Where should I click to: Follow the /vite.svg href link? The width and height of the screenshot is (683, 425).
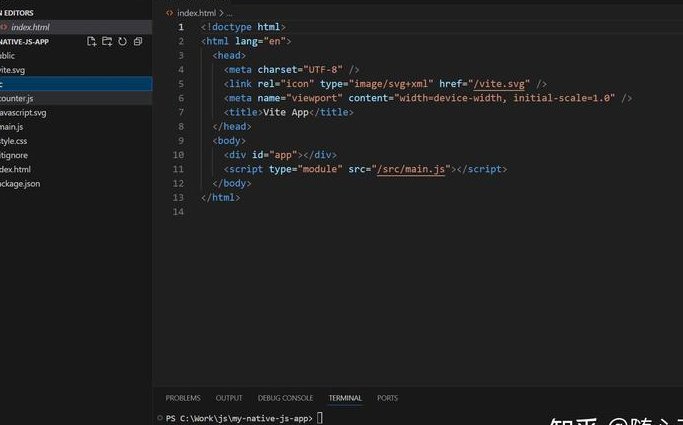(x=499, y=84)
